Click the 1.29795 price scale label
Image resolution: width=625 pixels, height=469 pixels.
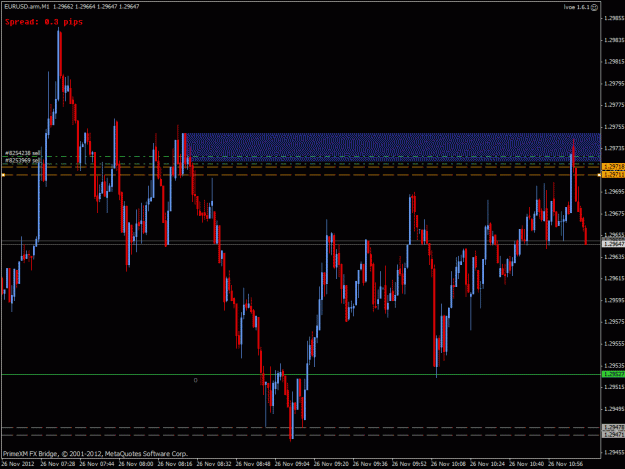click(x=614, y=84)
